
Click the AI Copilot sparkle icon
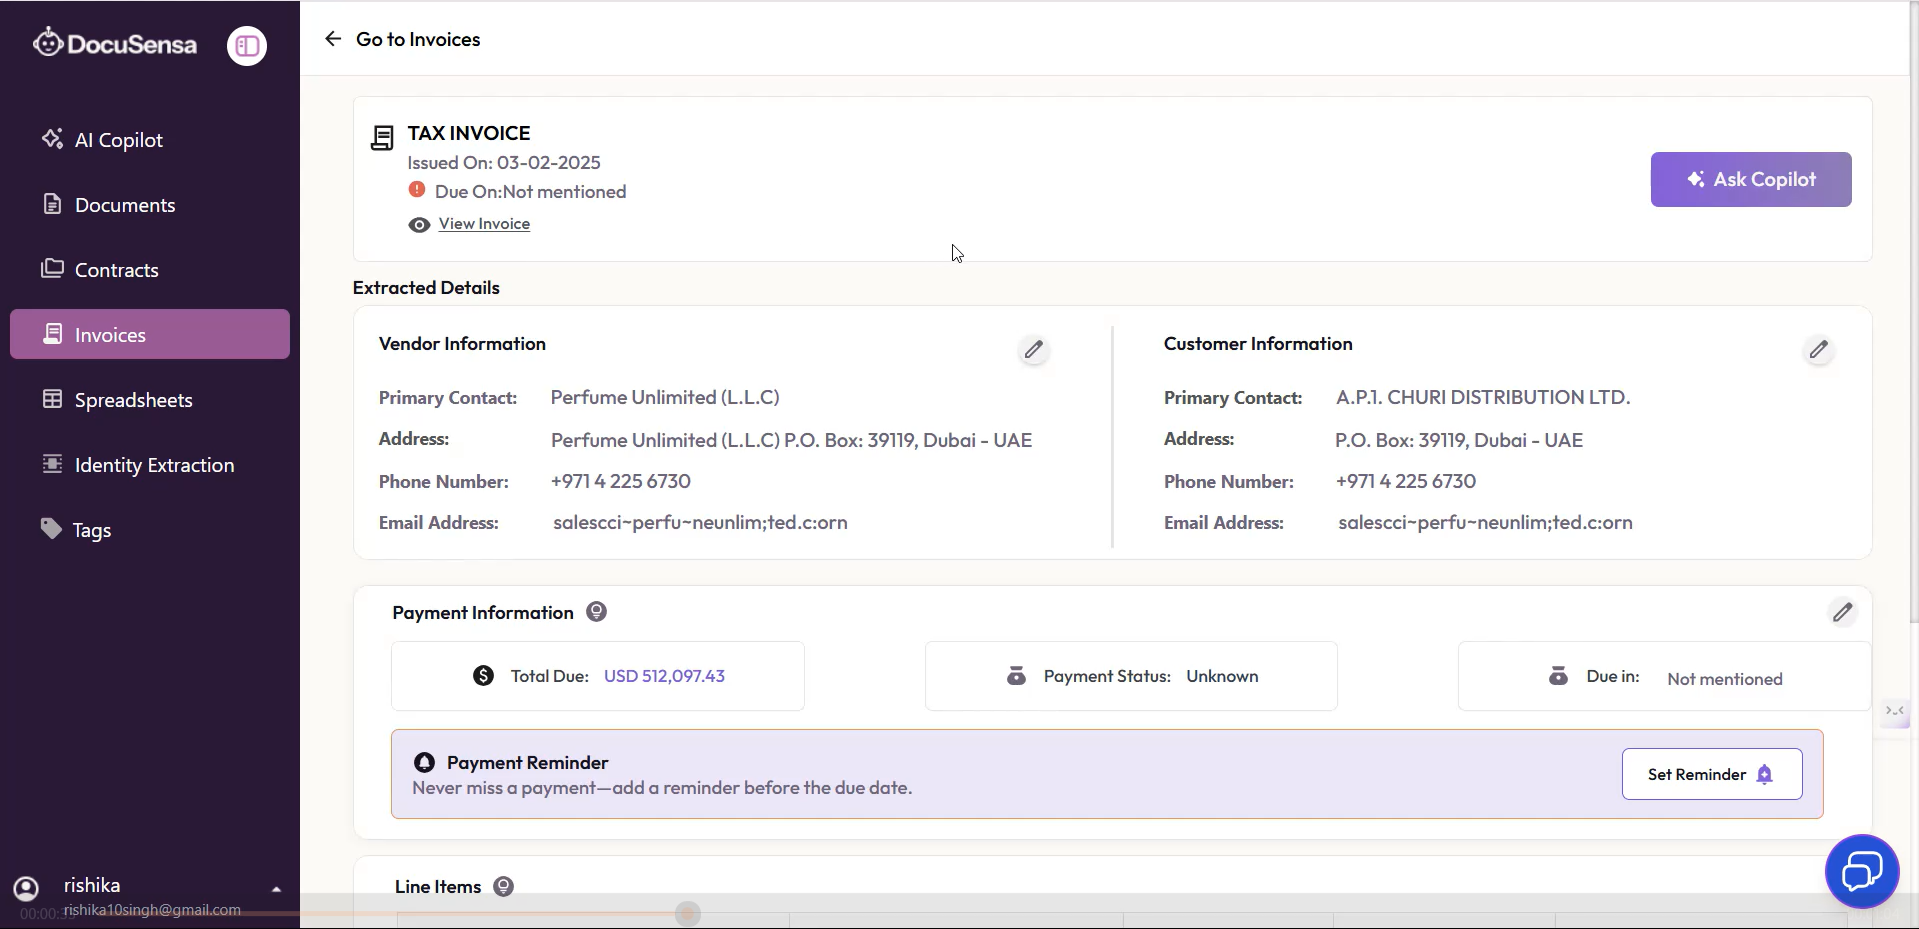tap(52, 139)
